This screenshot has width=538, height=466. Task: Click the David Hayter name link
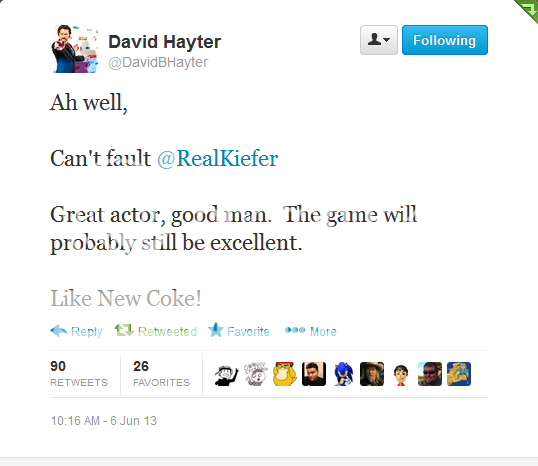click(x=165, y=42)
